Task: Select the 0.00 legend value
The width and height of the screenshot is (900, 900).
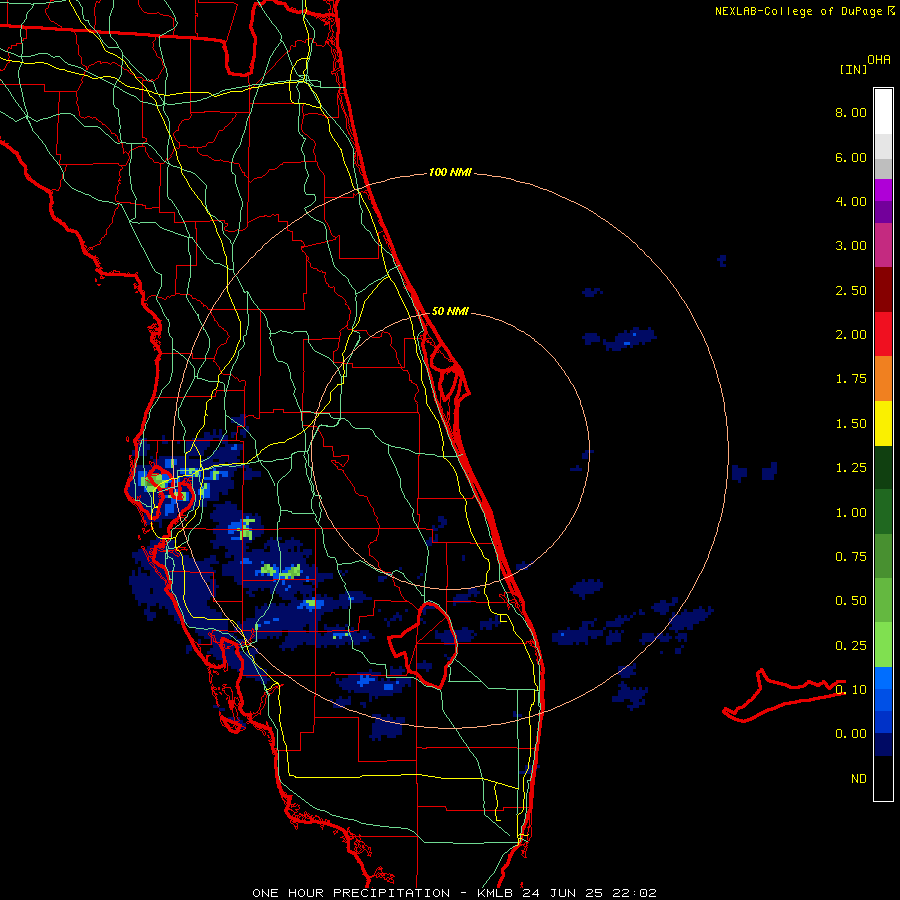Action: (x=851, y=734)
